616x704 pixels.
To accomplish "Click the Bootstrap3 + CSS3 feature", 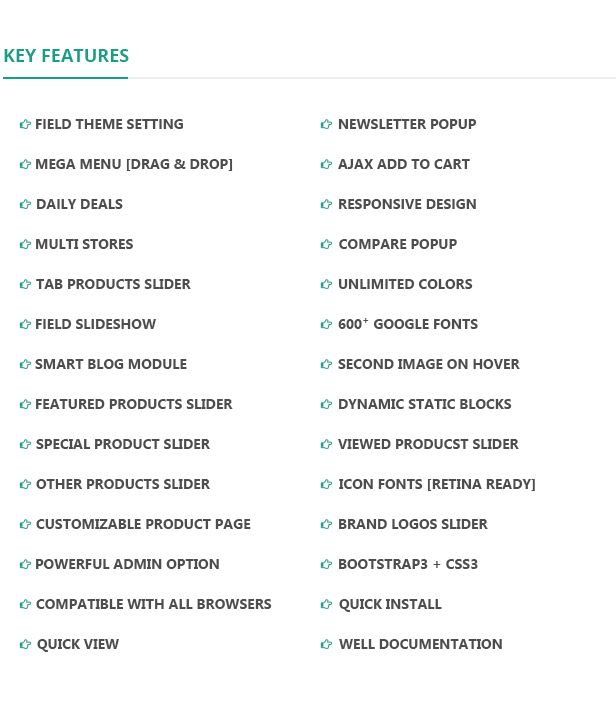I will coord(408,564).
